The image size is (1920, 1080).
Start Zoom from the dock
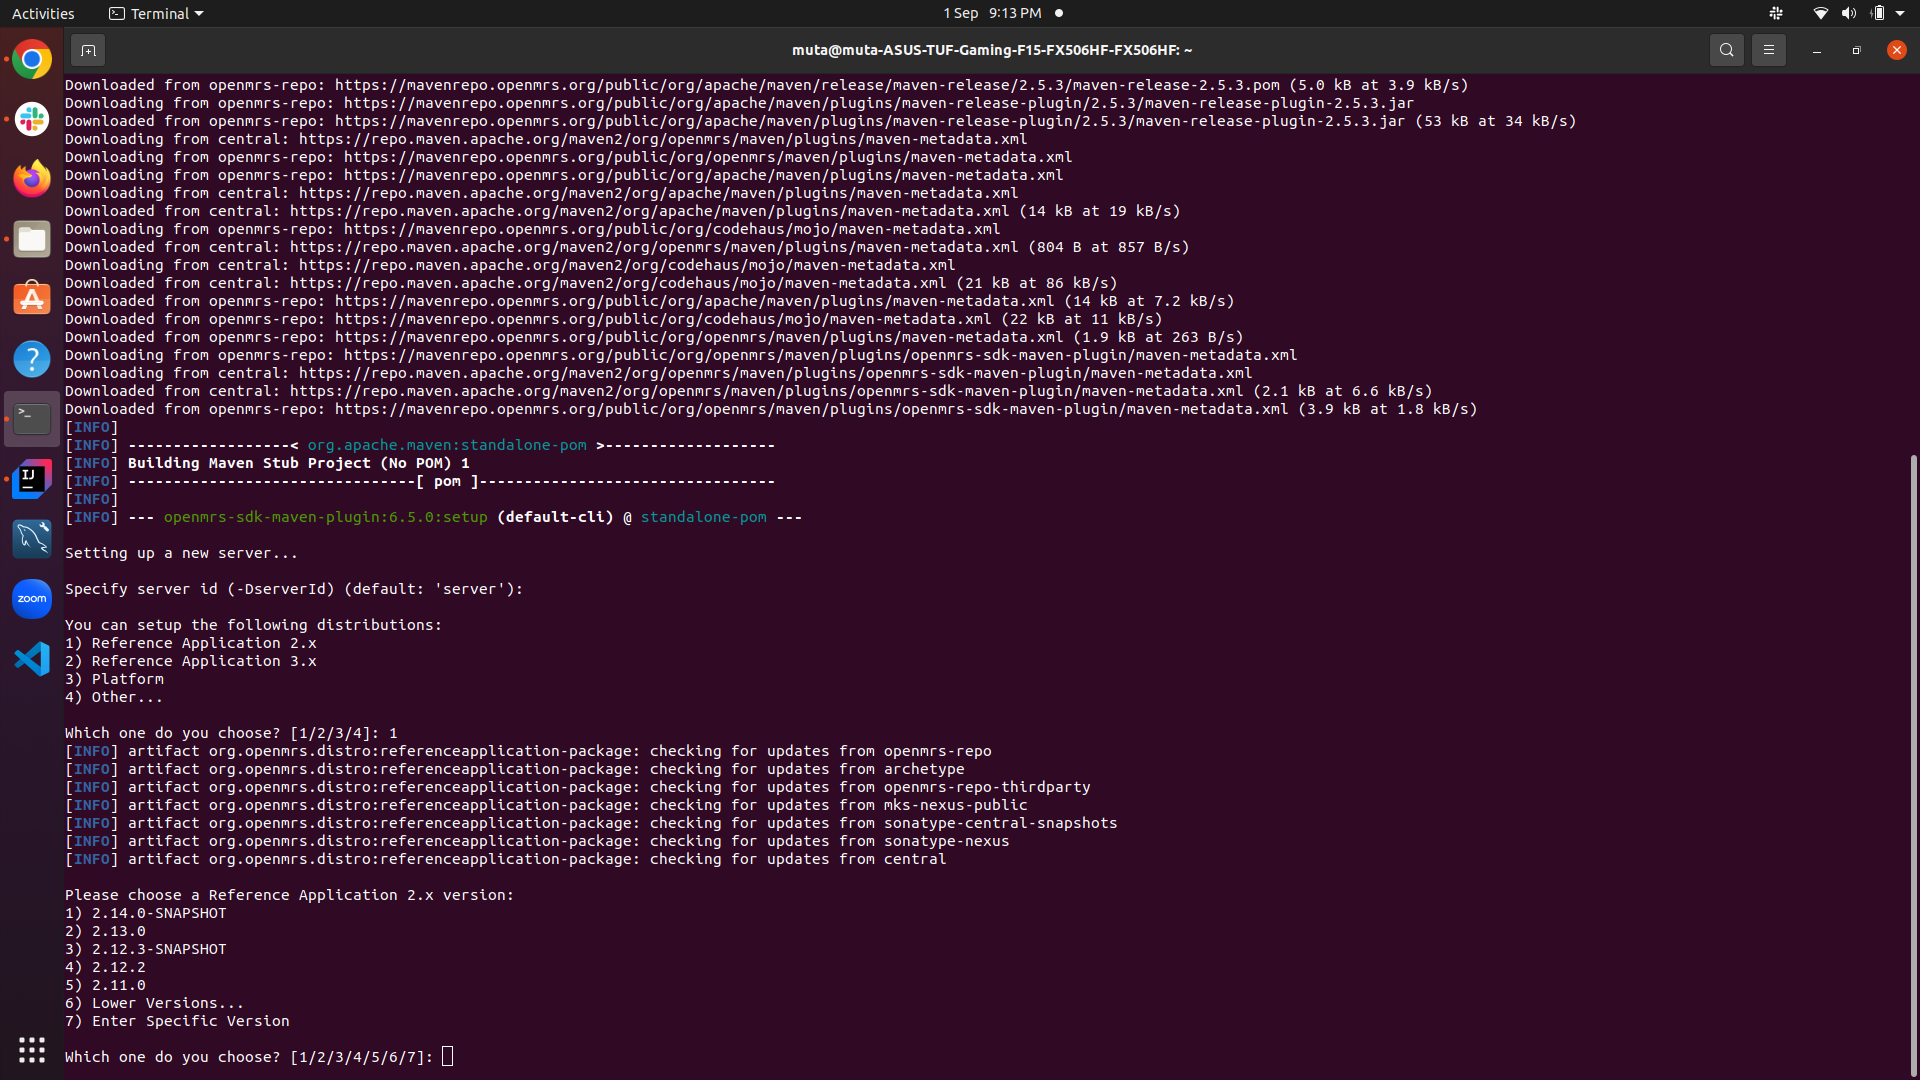click(x=32, y=598)
